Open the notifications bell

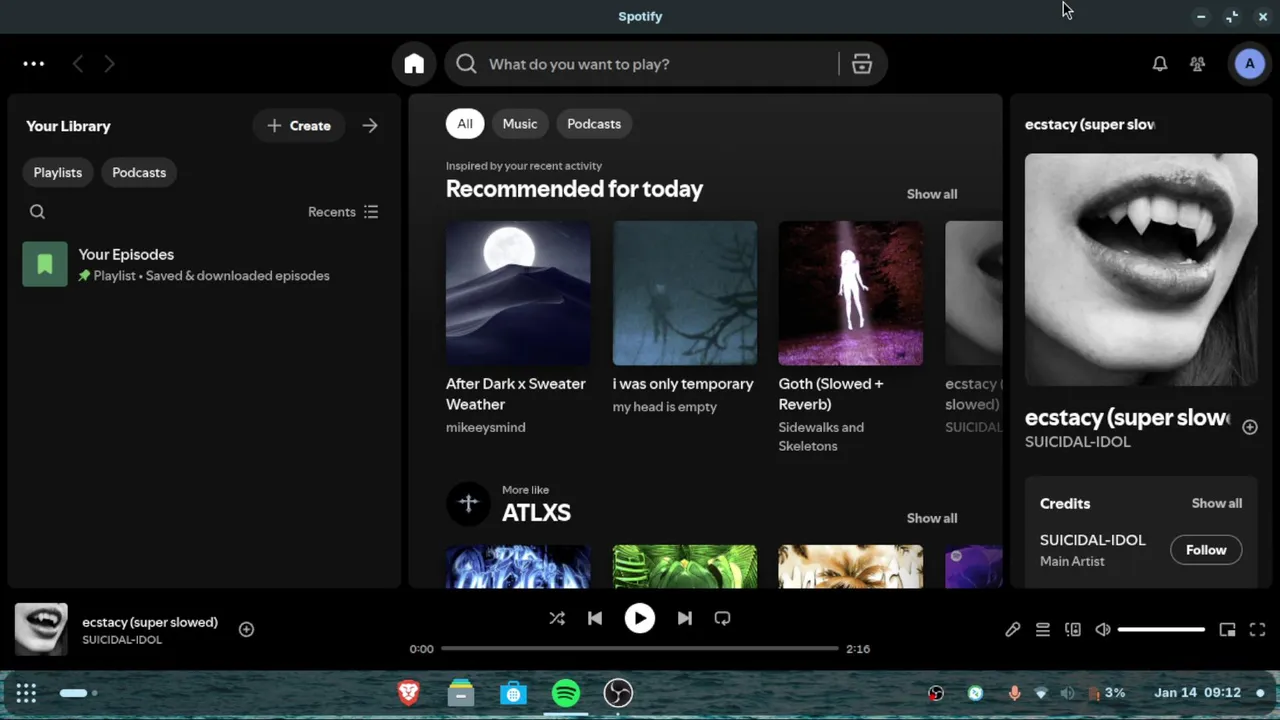[1160, 64]
